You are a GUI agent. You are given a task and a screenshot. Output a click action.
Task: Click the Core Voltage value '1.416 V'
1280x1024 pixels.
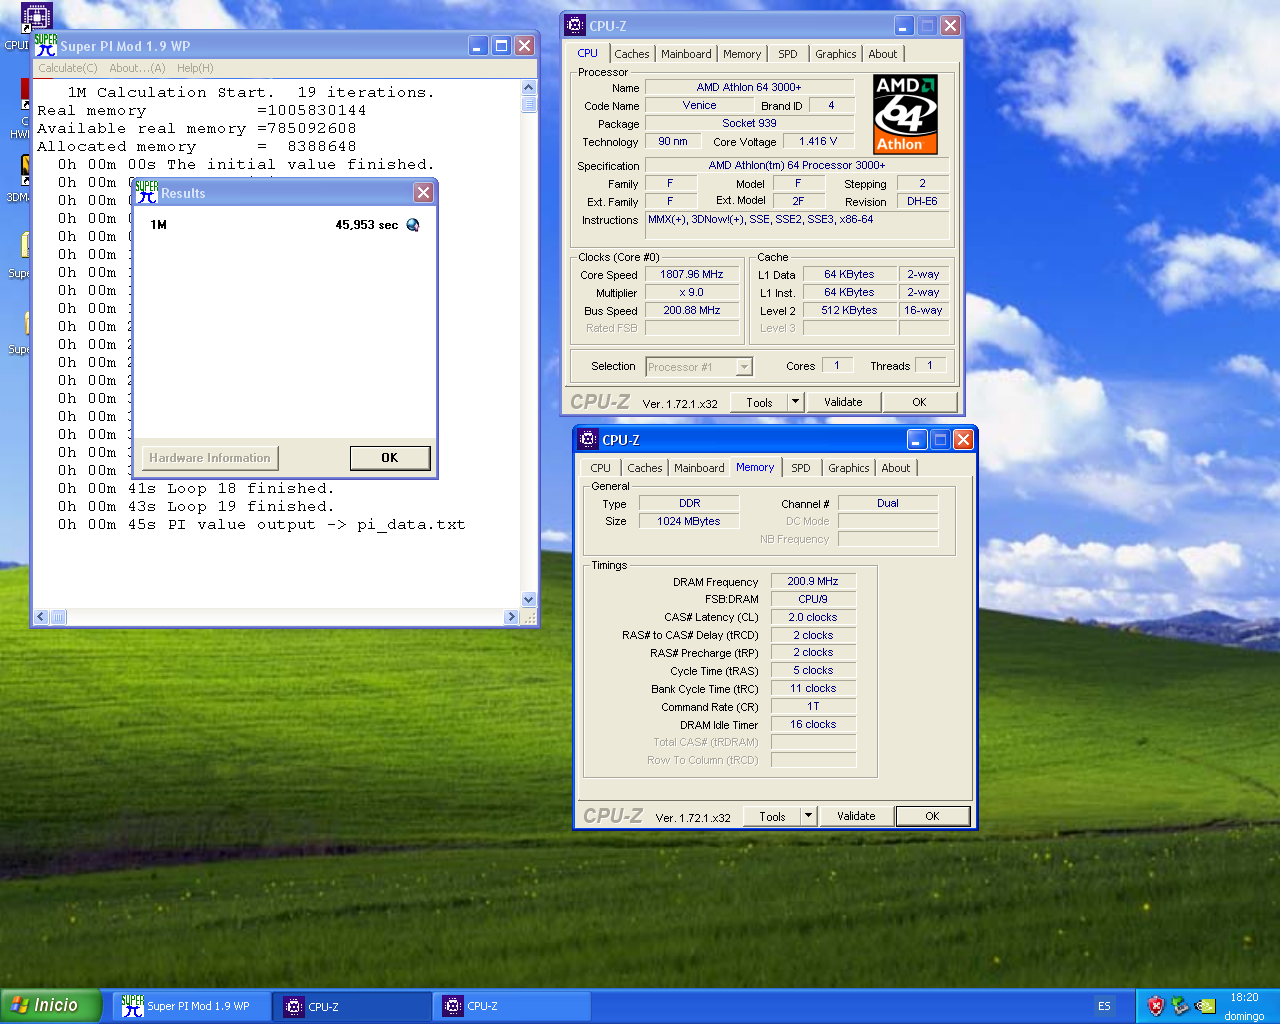click(818, 141)
